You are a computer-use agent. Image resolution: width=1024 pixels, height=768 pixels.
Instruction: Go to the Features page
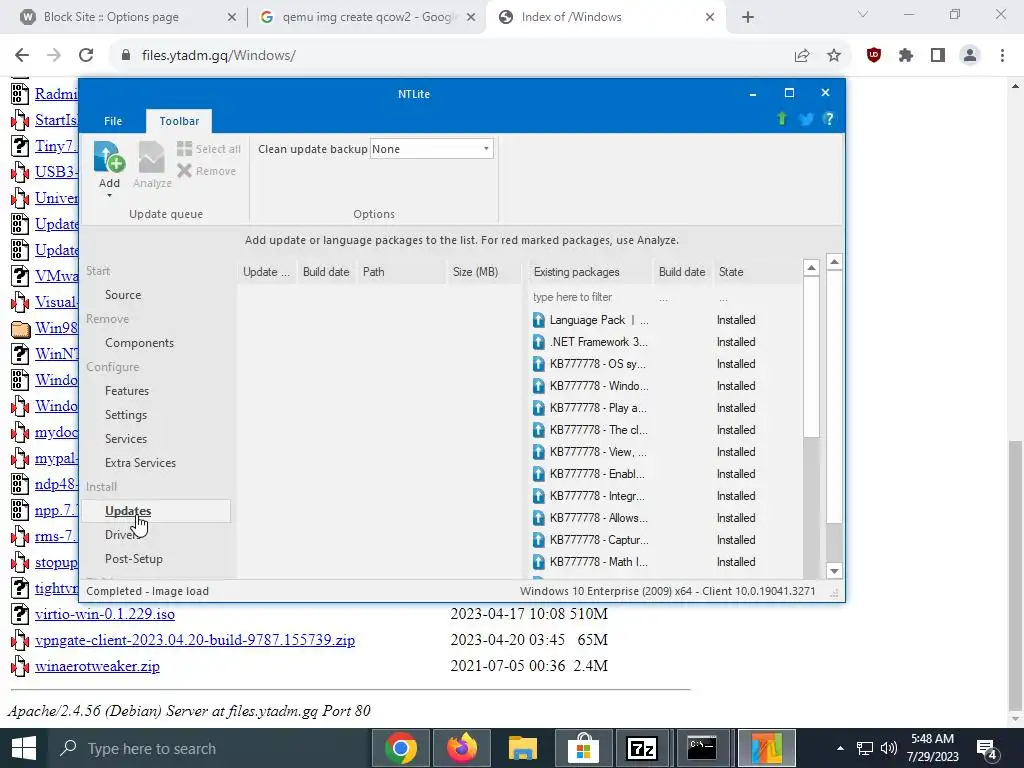tap(127, 391)
